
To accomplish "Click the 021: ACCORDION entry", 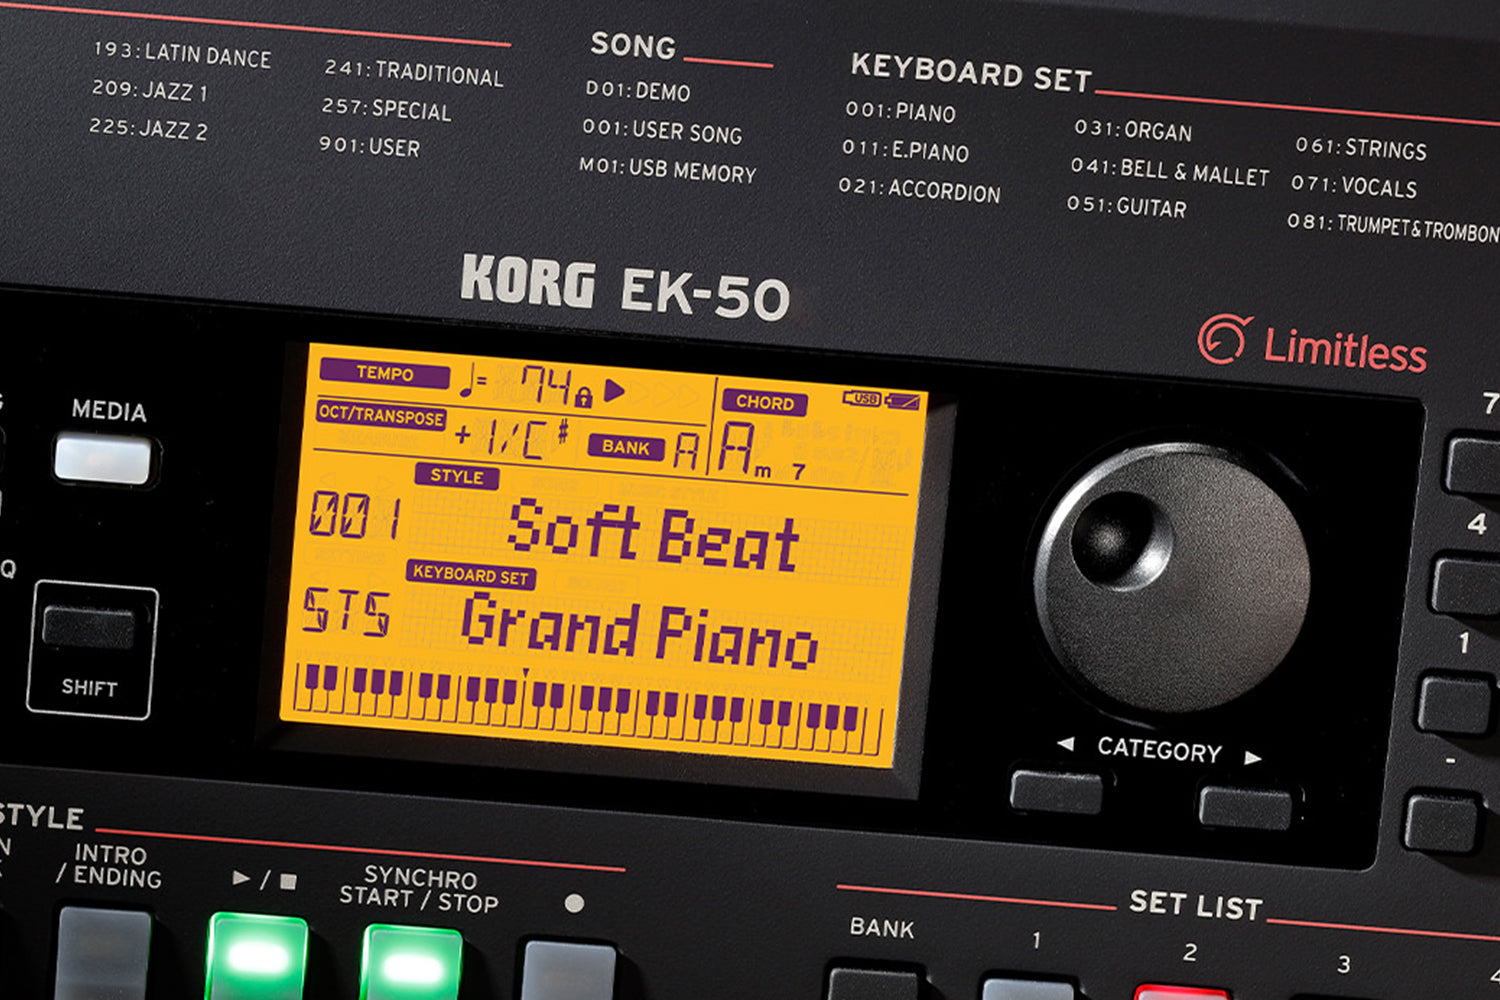I will 919,189.
